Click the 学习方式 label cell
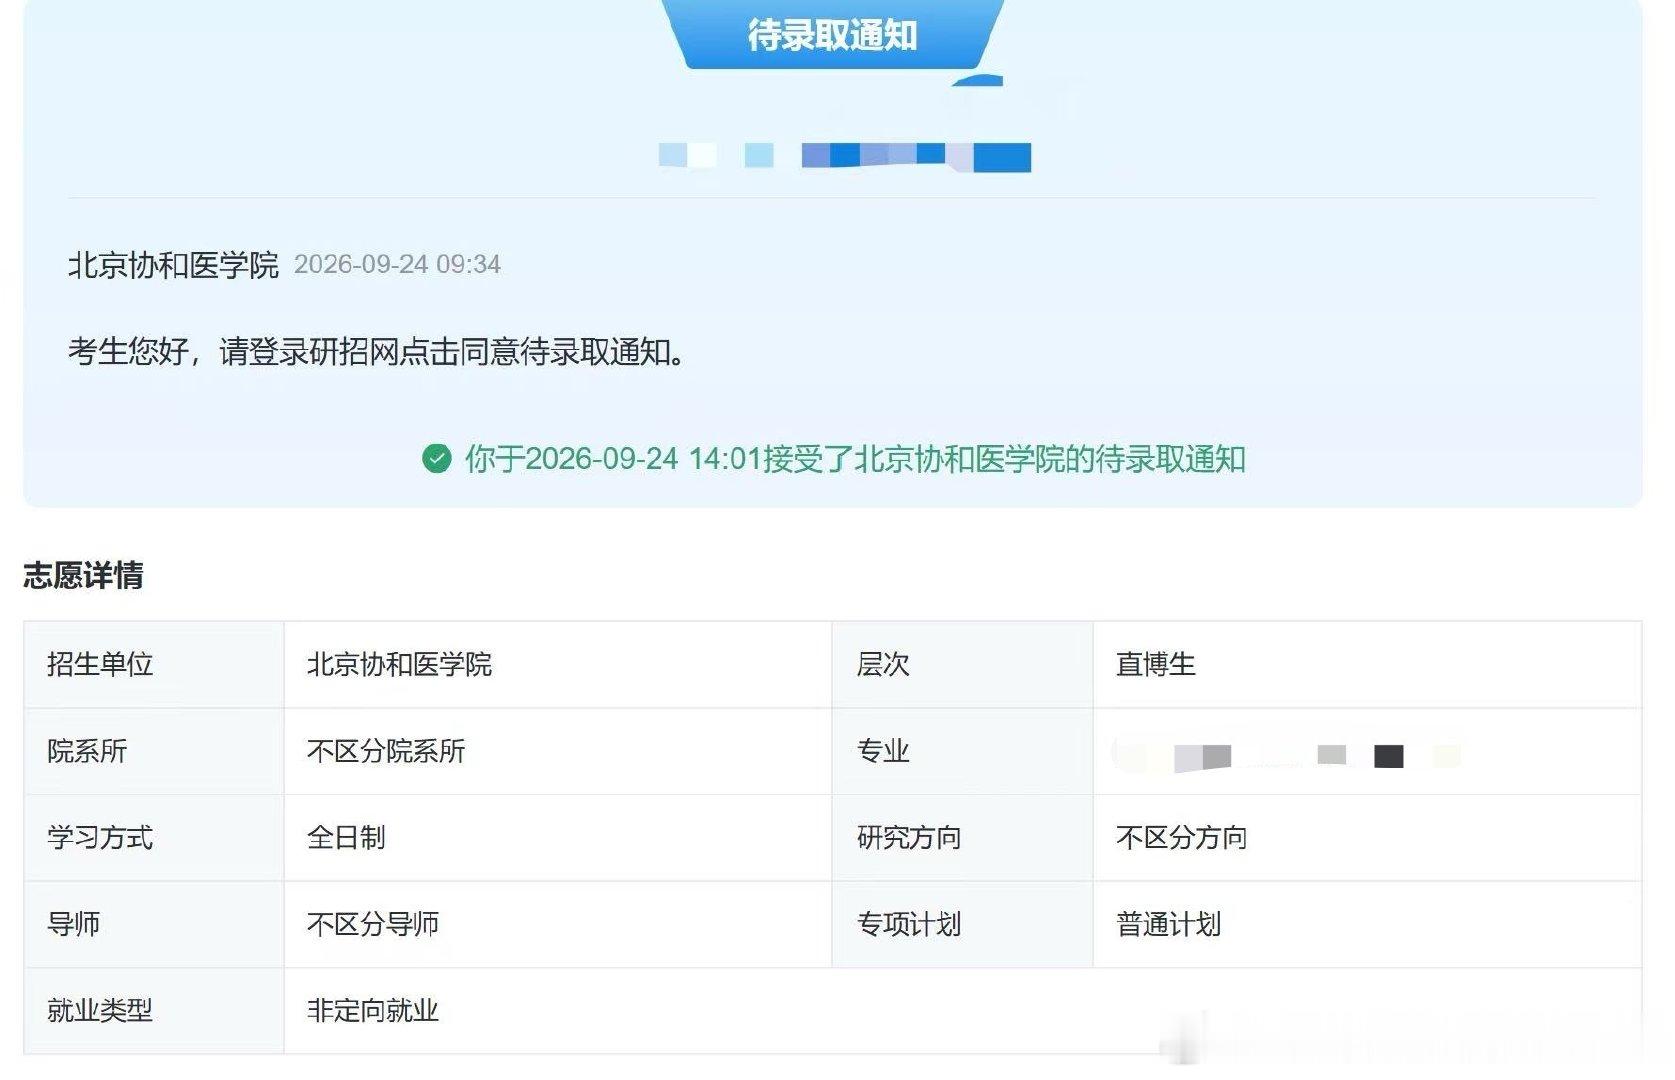This screenshot has height=1080, width=1675. [154, 838]
